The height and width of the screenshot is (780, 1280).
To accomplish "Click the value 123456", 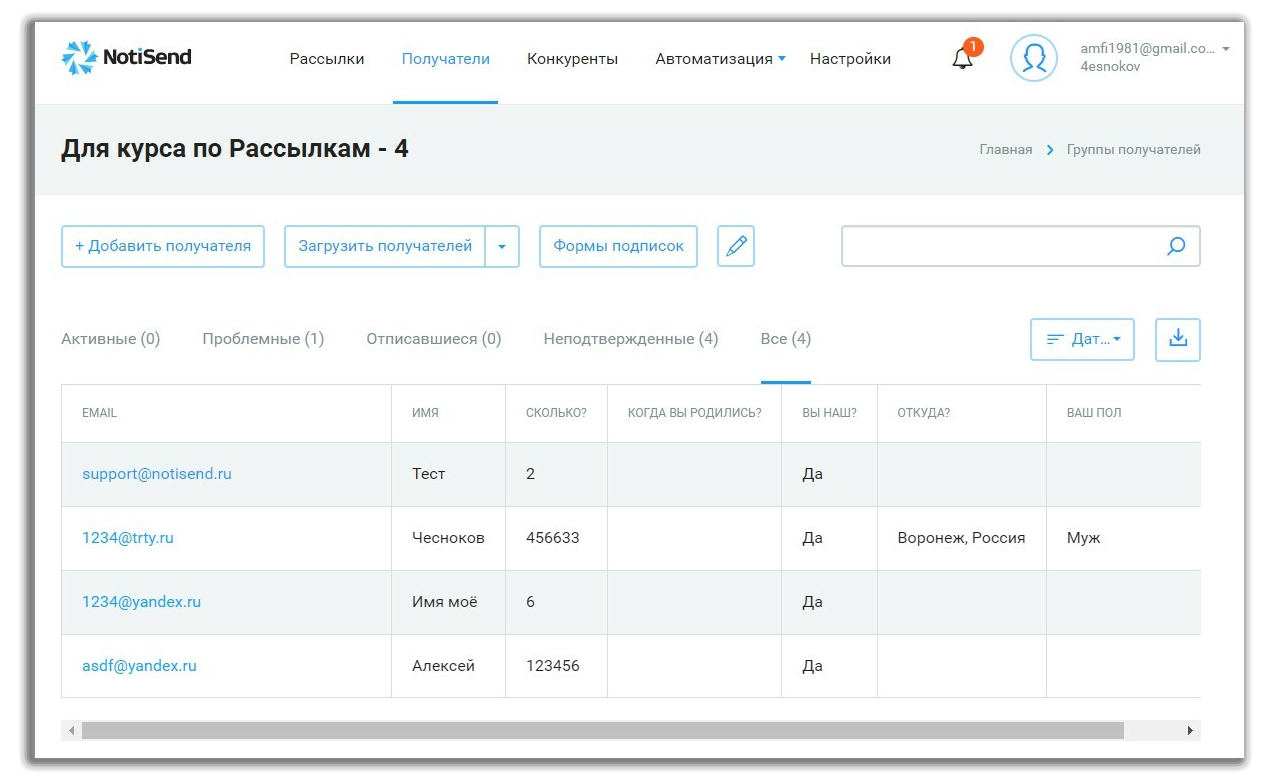I will pos(553,666).
